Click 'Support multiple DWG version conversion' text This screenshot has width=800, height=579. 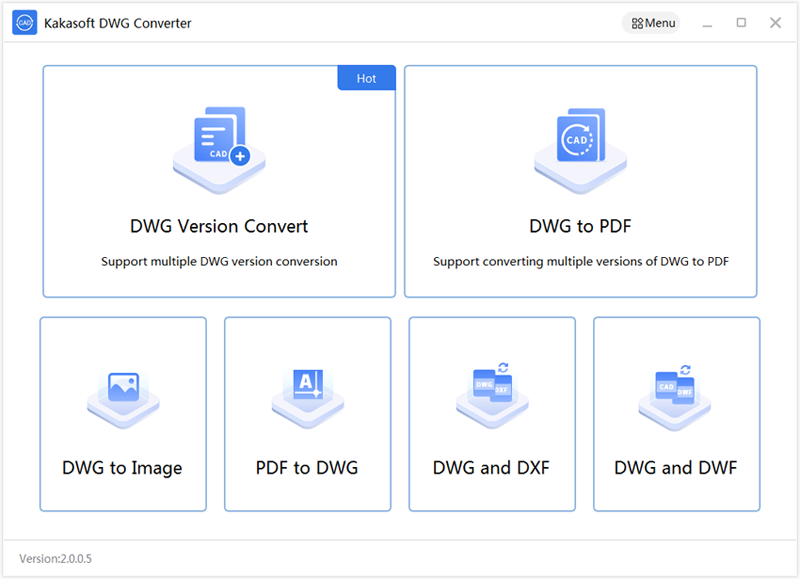pyautogui.click(x=219, y=262)
